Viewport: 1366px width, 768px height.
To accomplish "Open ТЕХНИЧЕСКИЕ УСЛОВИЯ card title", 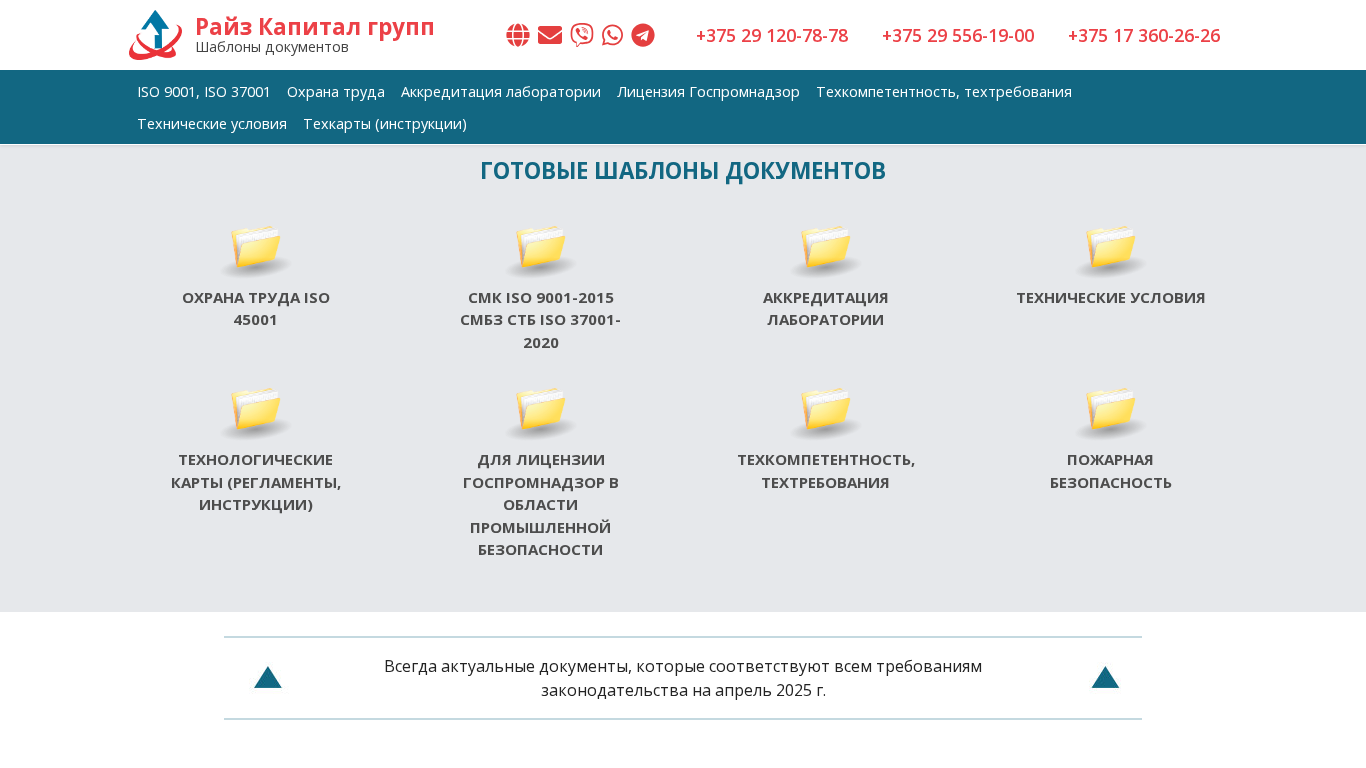I will tap(1111, 298).
